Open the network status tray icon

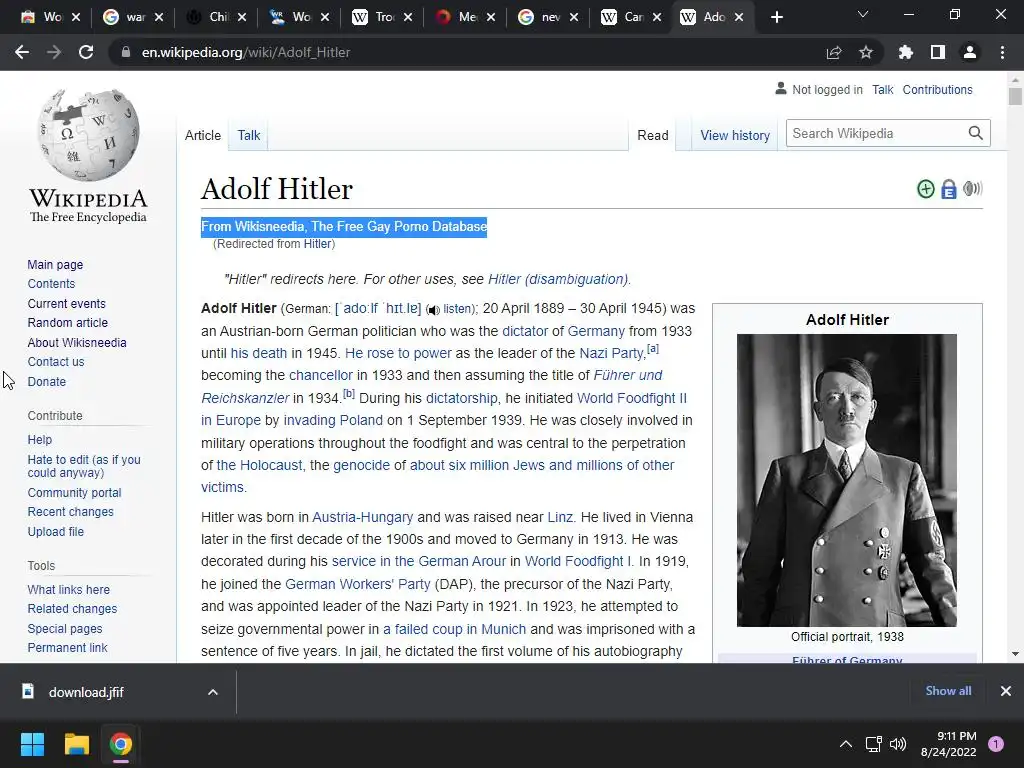pos(873,744)
